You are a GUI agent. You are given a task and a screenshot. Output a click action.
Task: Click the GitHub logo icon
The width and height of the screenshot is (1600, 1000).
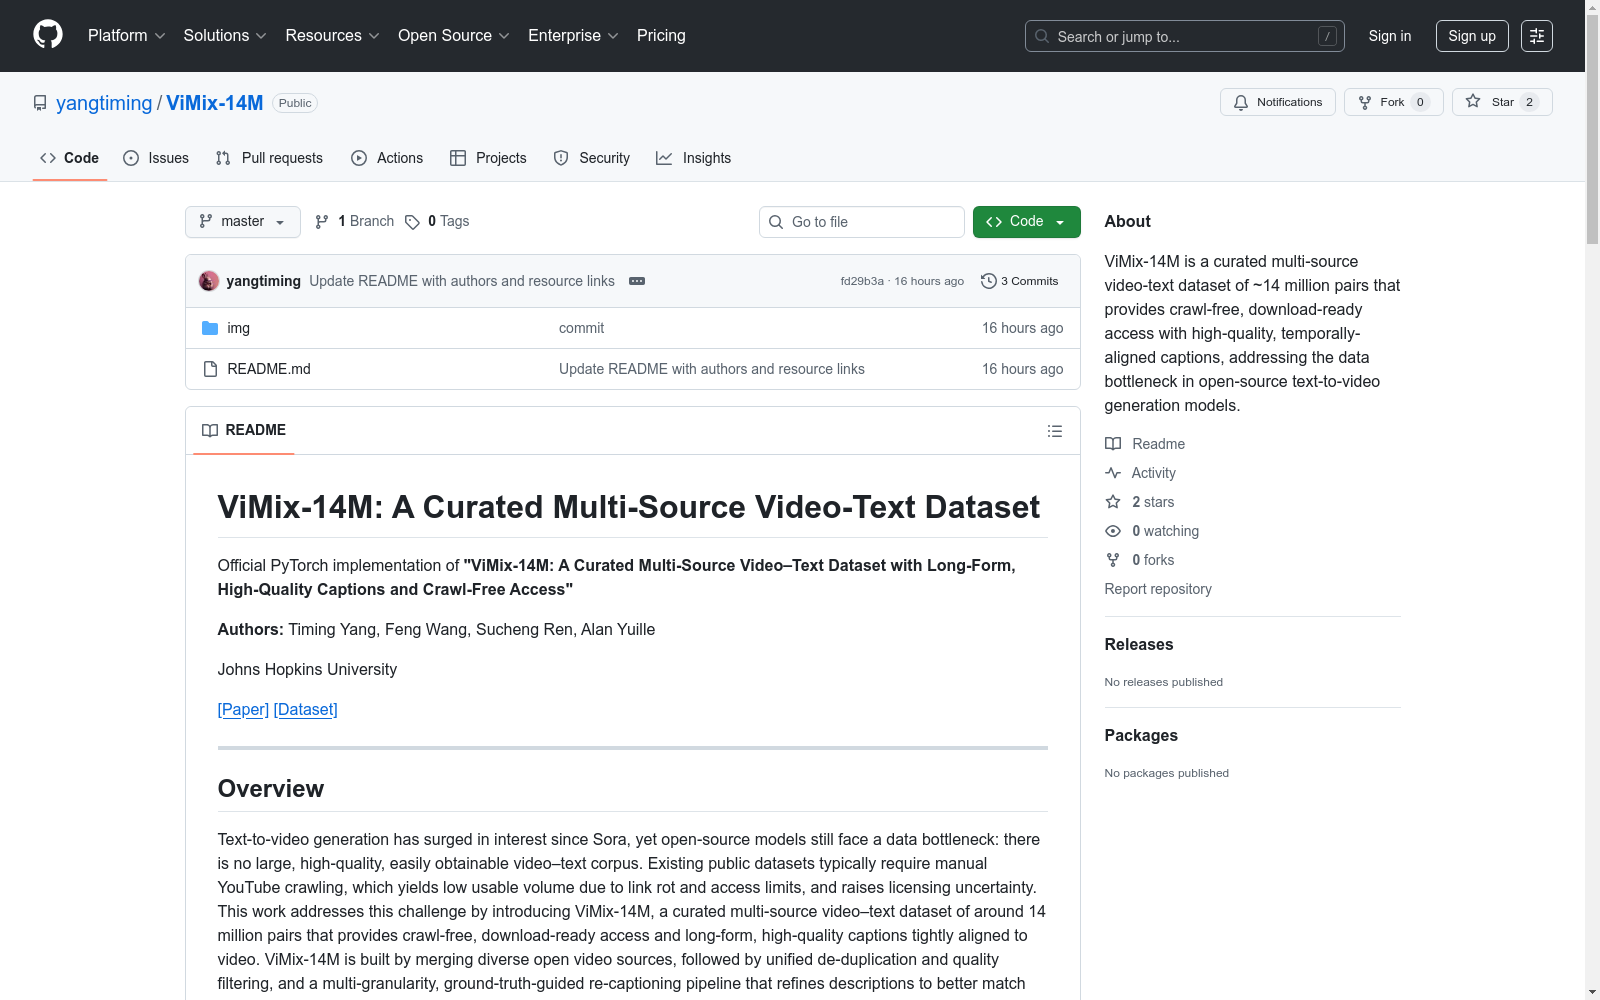(x=48, y=35)
